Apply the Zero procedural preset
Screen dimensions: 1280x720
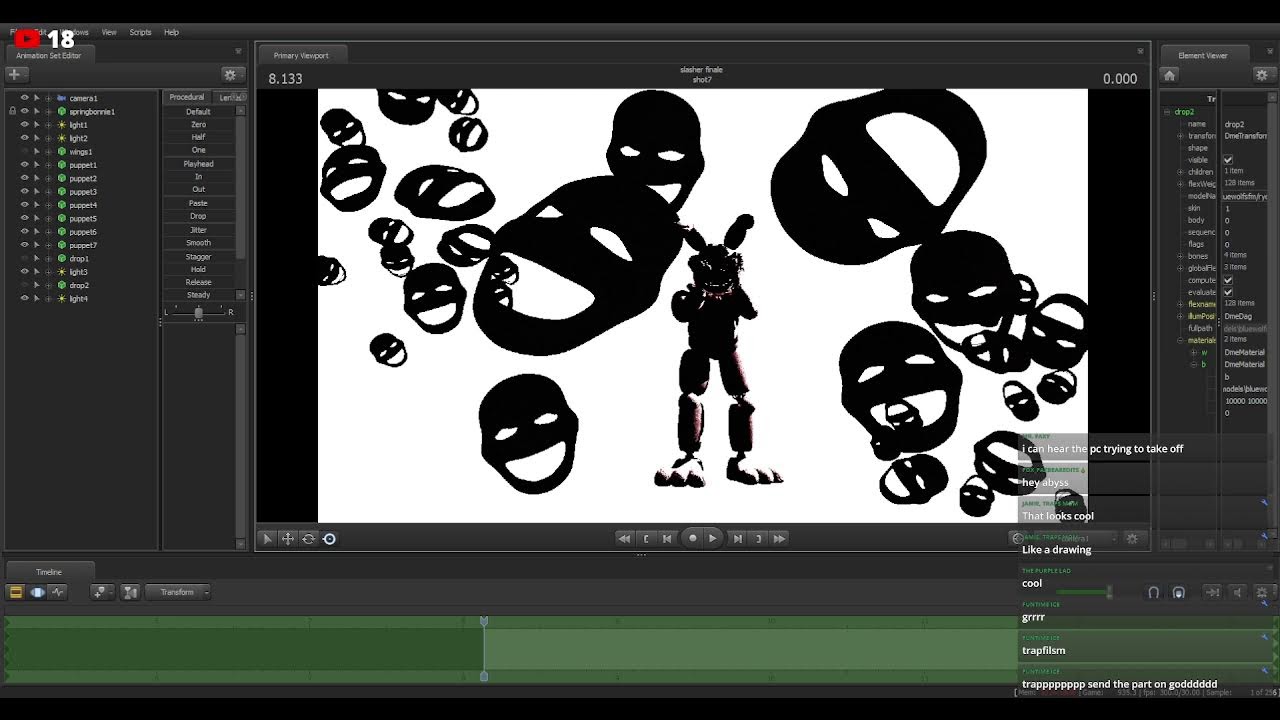[x=198, y=124]
